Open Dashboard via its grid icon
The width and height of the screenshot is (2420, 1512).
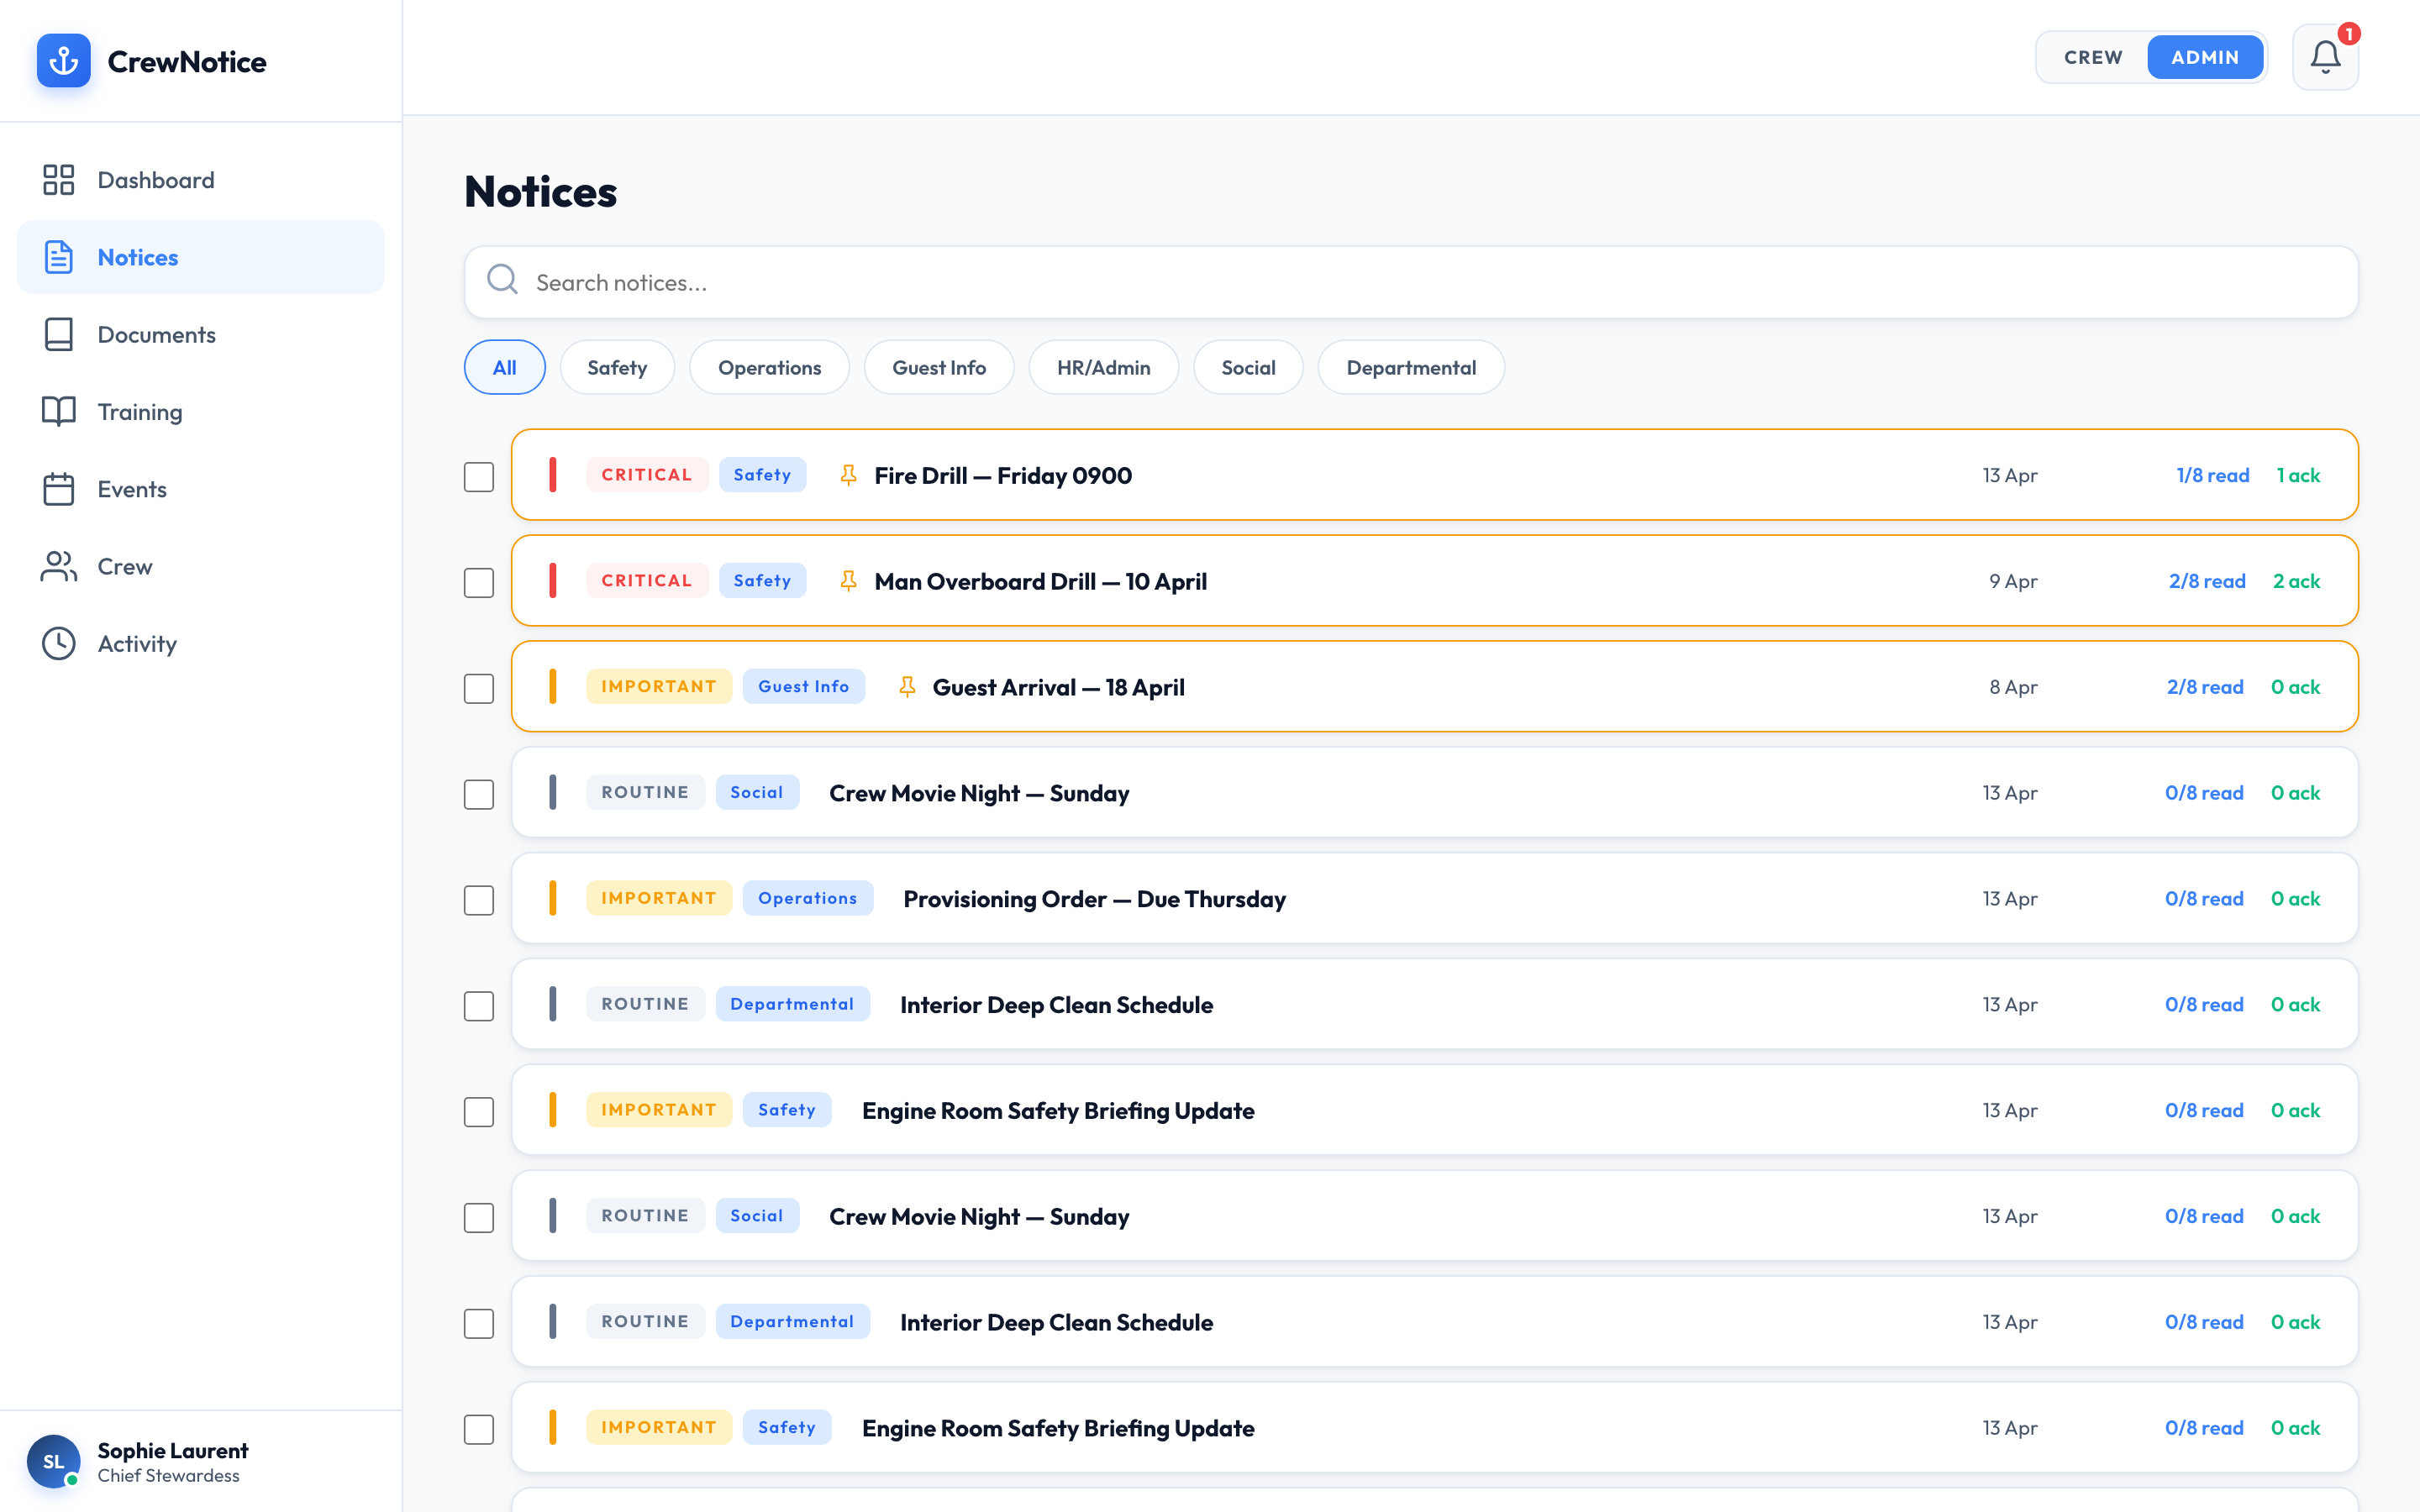[59, 180]
